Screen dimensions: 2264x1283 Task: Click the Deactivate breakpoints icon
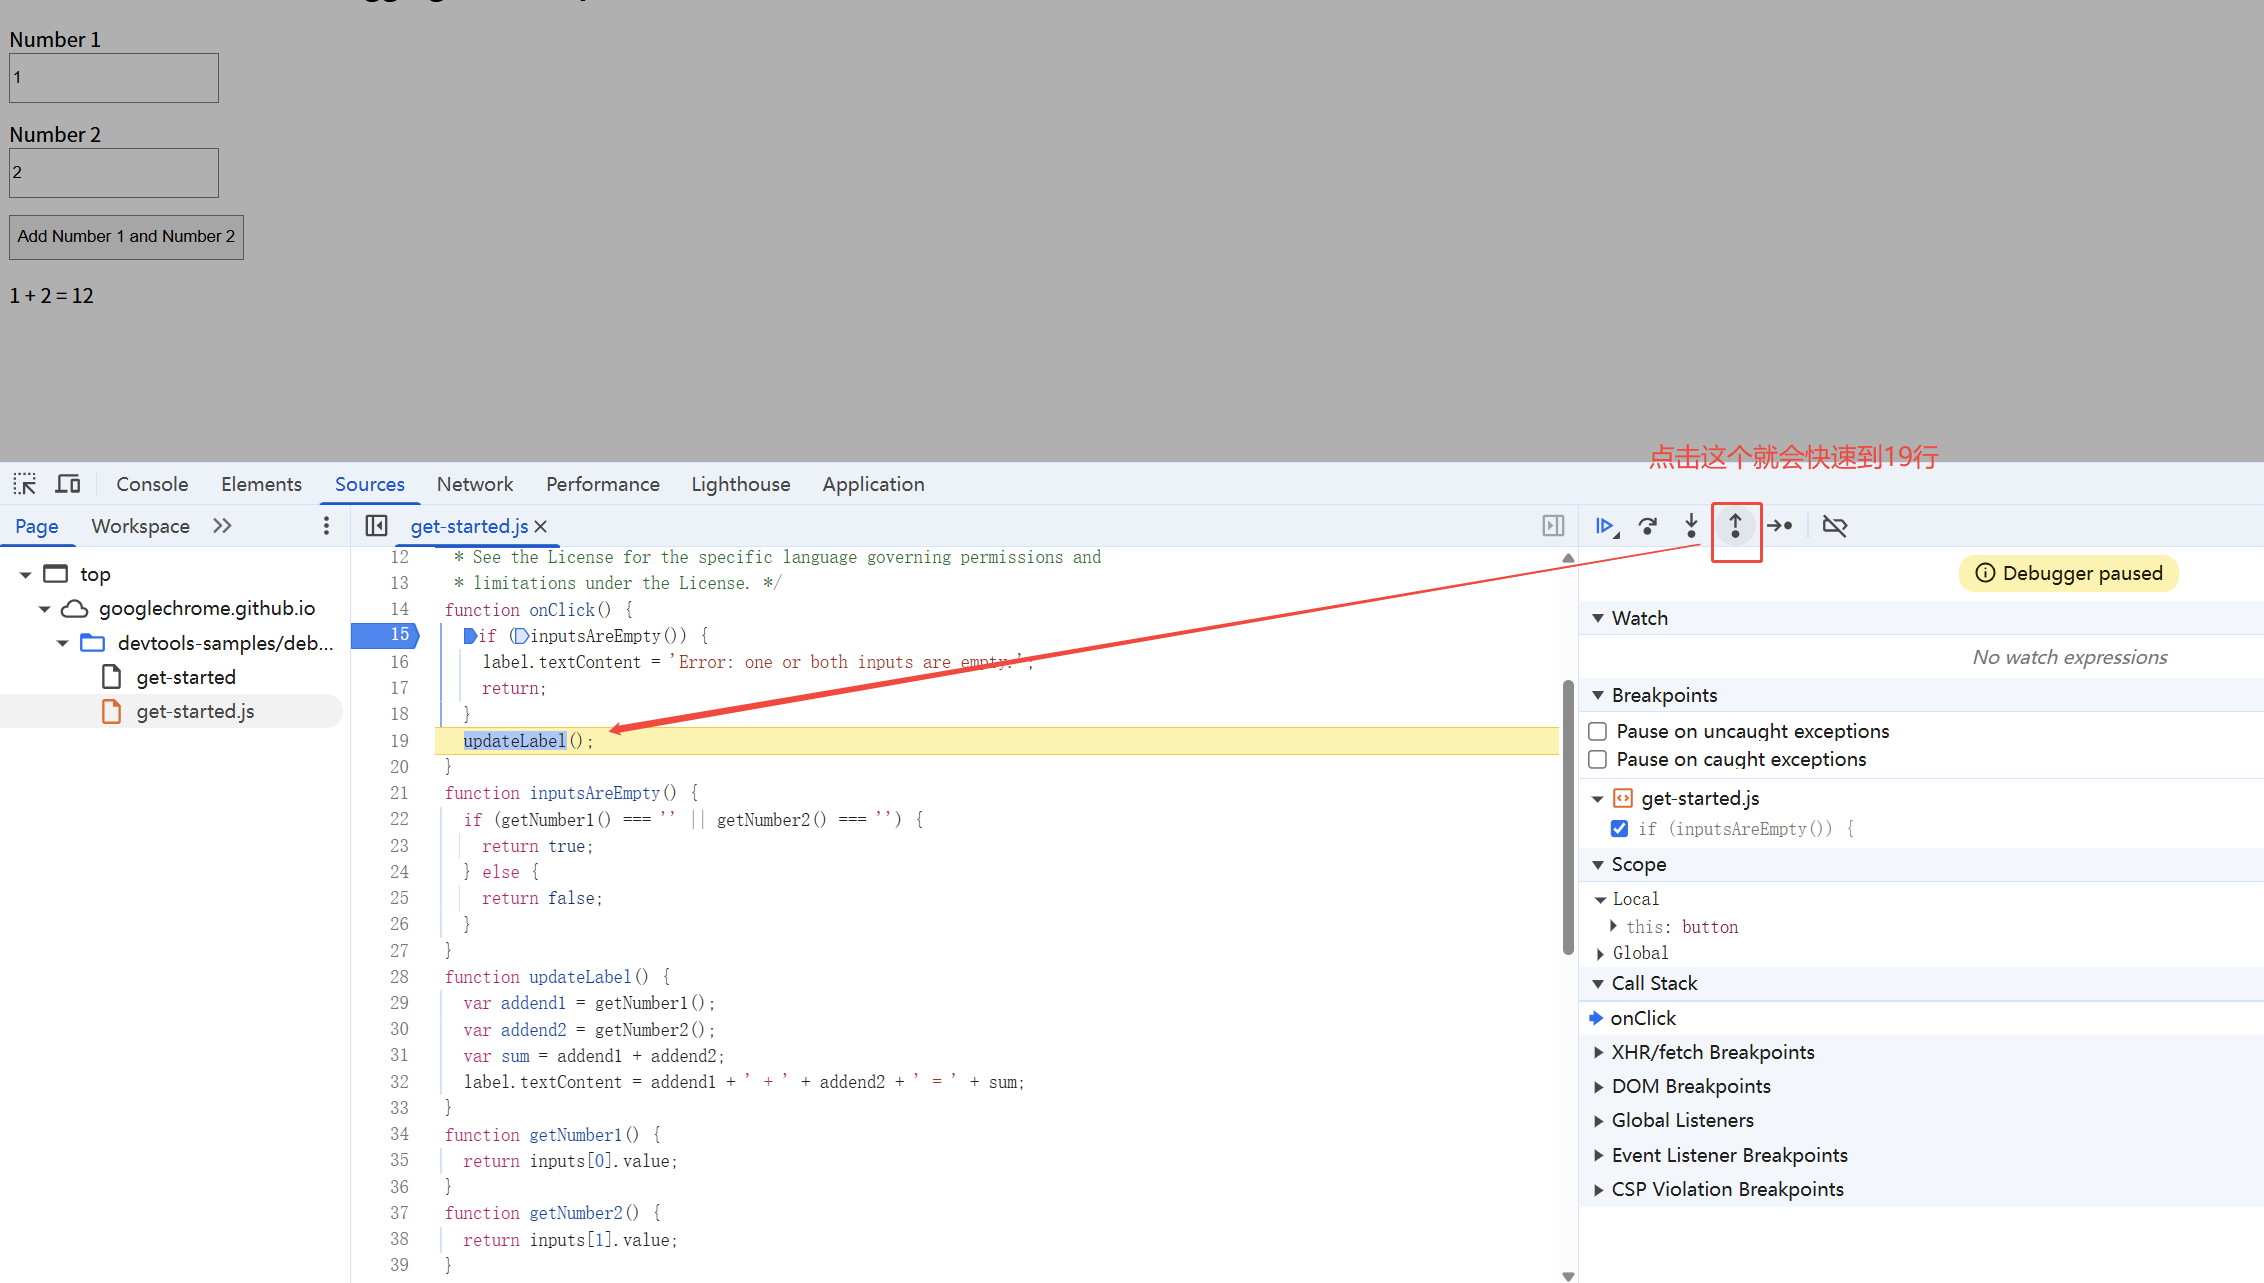[1835, 526]
